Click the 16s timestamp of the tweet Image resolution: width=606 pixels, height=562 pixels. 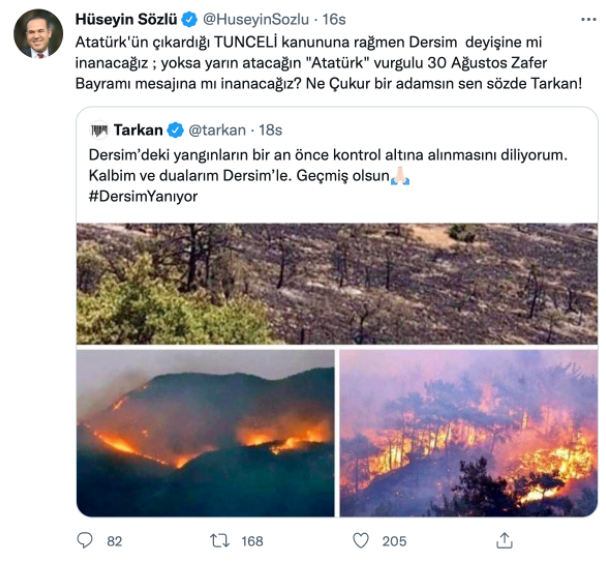334,20
